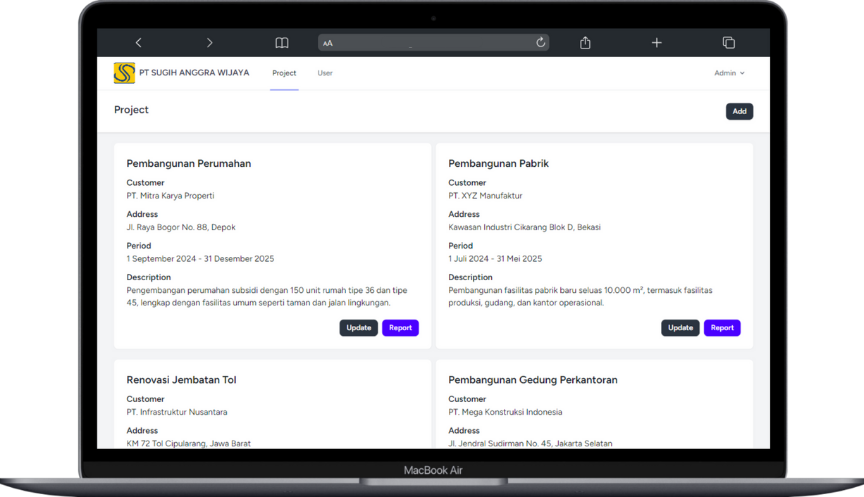The width and height of the screenshot is (864, 497).
Task: Tap the aA text size control
Action: coord(328,43)
